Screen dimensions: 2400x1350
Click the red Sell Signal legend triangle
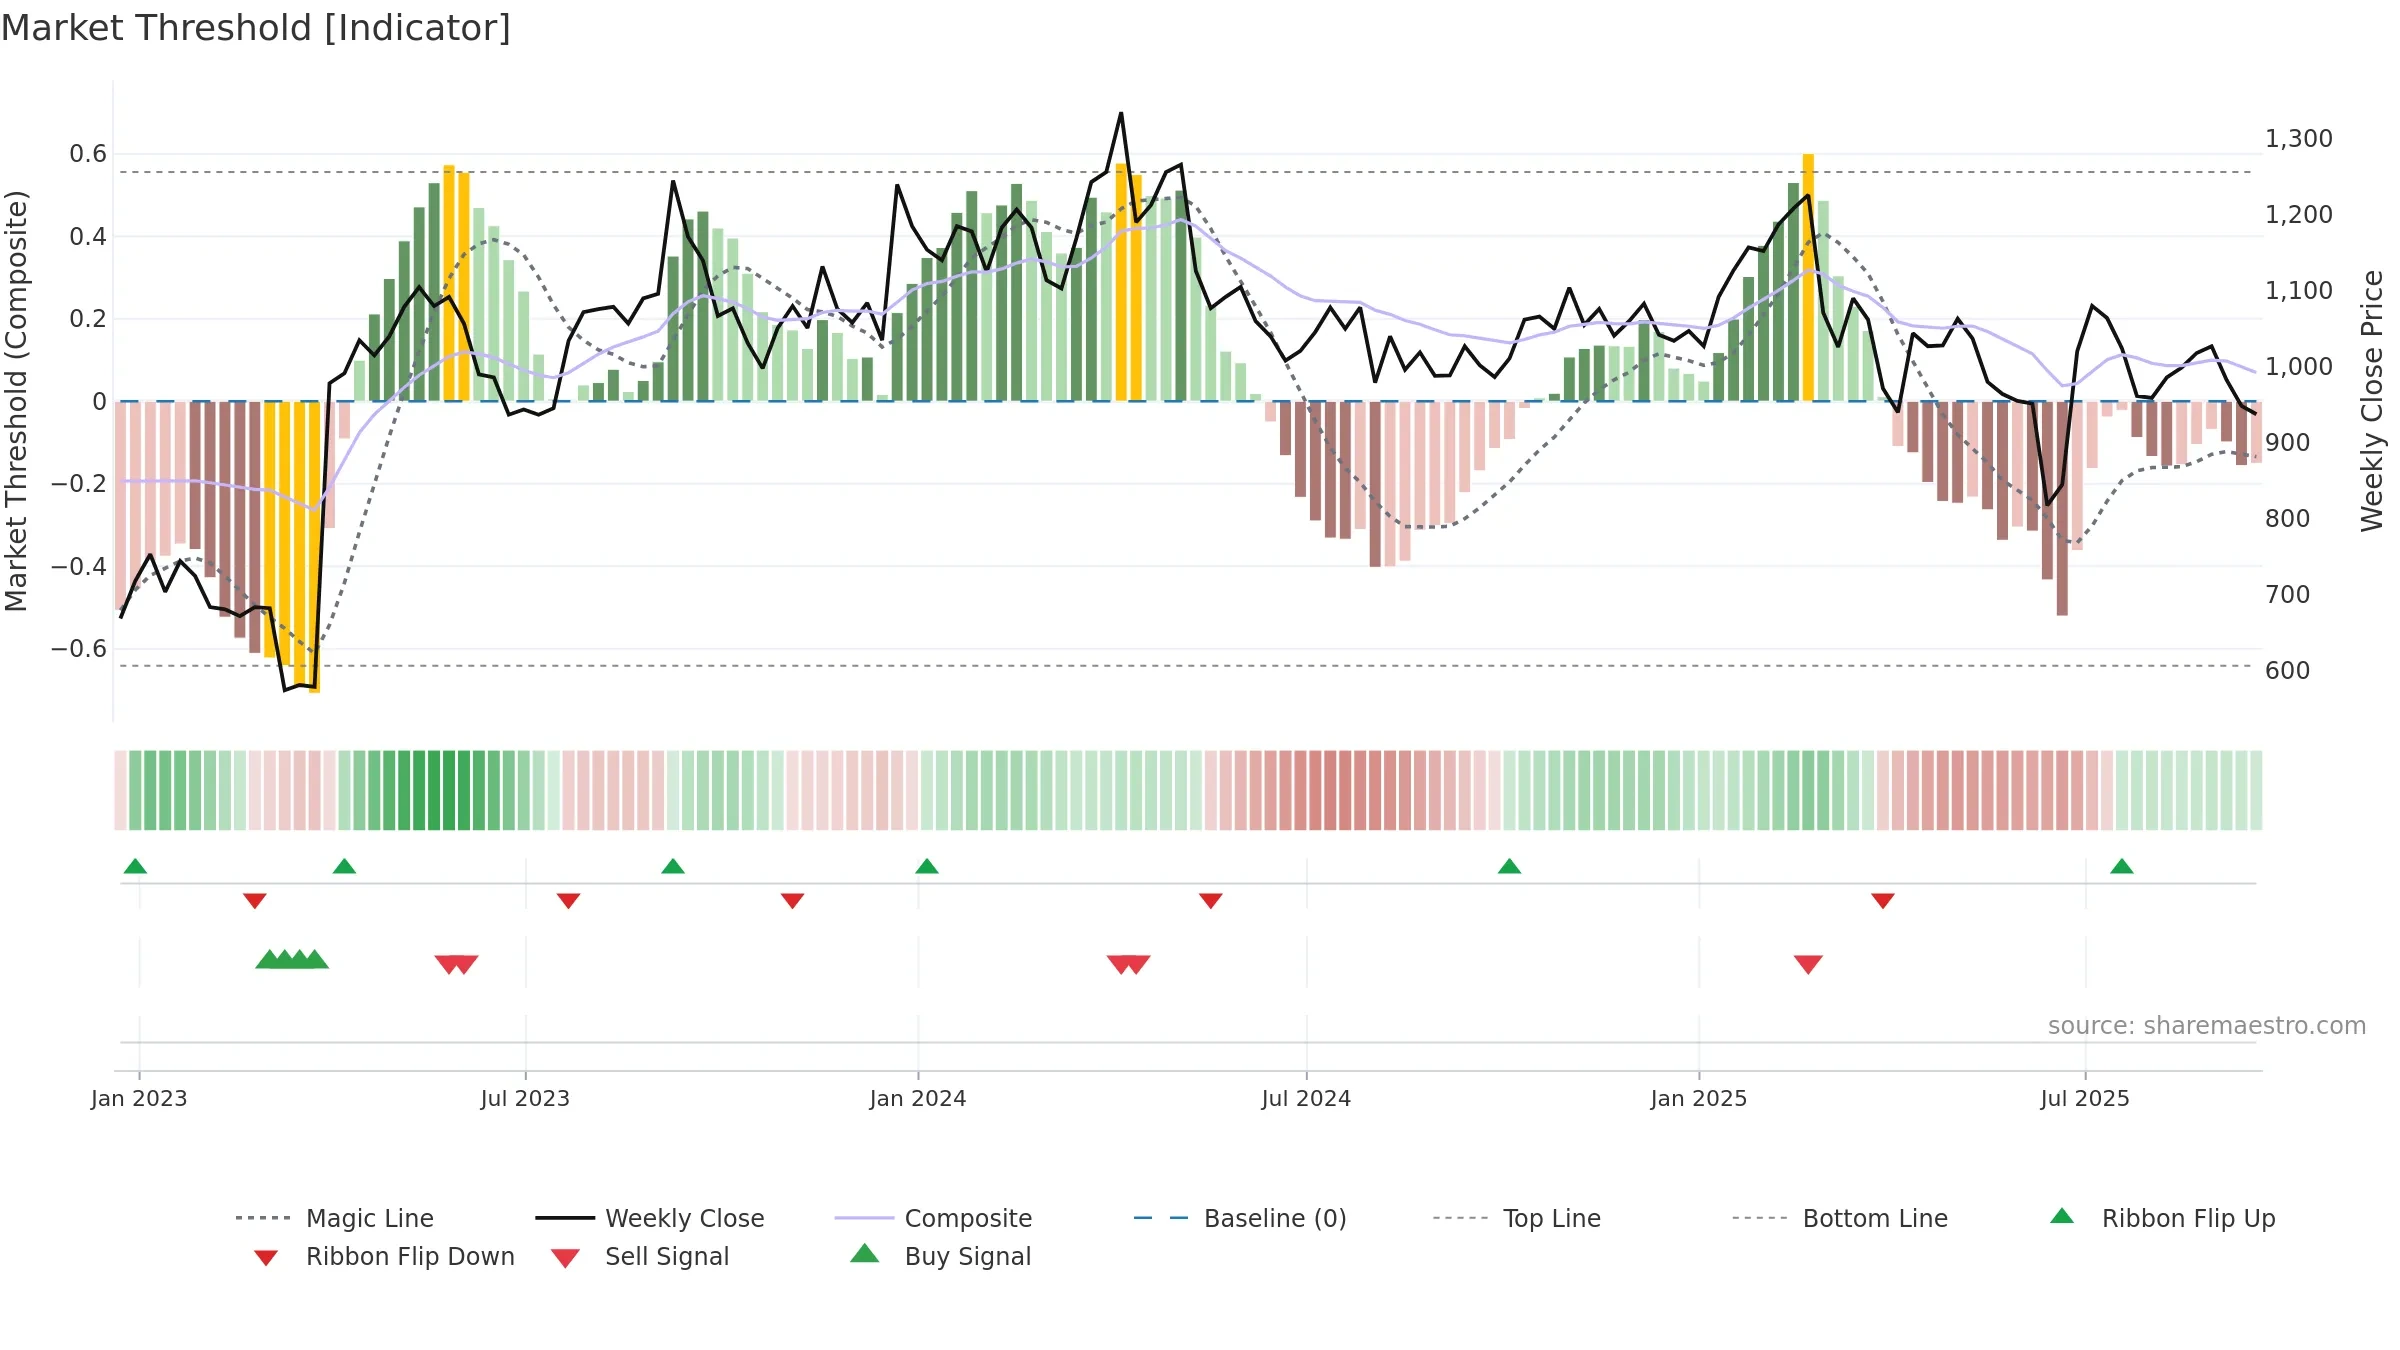point(565,1258)
